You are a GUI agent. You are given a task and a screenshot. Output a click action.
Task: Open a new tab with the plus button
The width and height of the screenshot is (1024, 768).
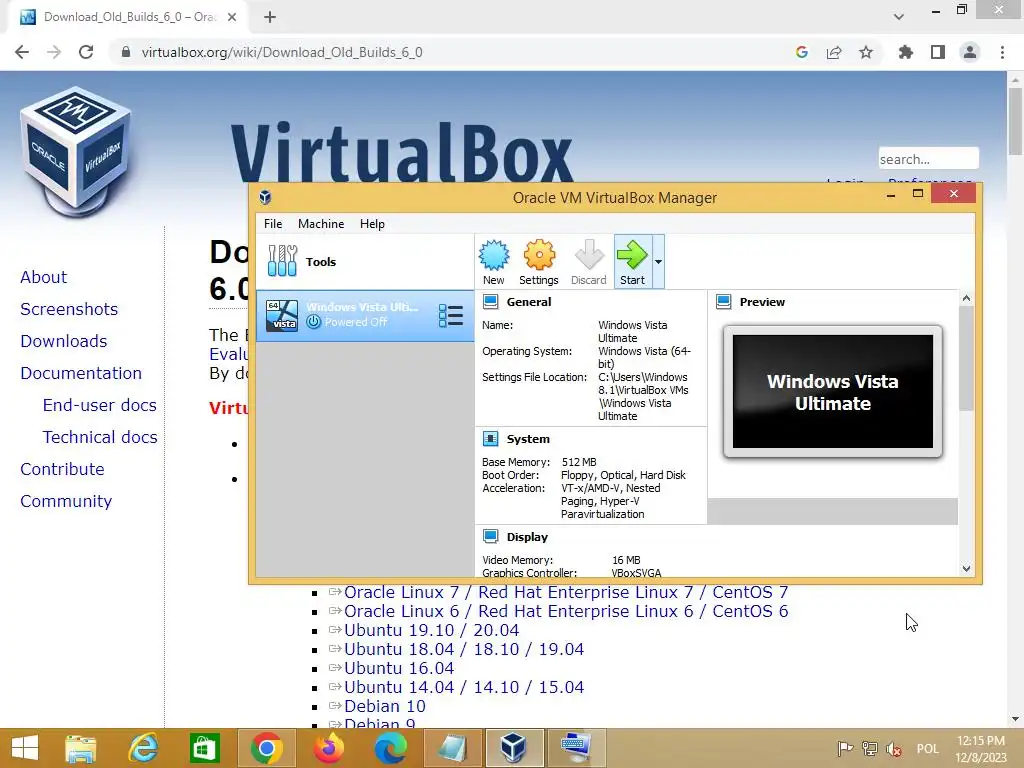[x=270, y=17]
